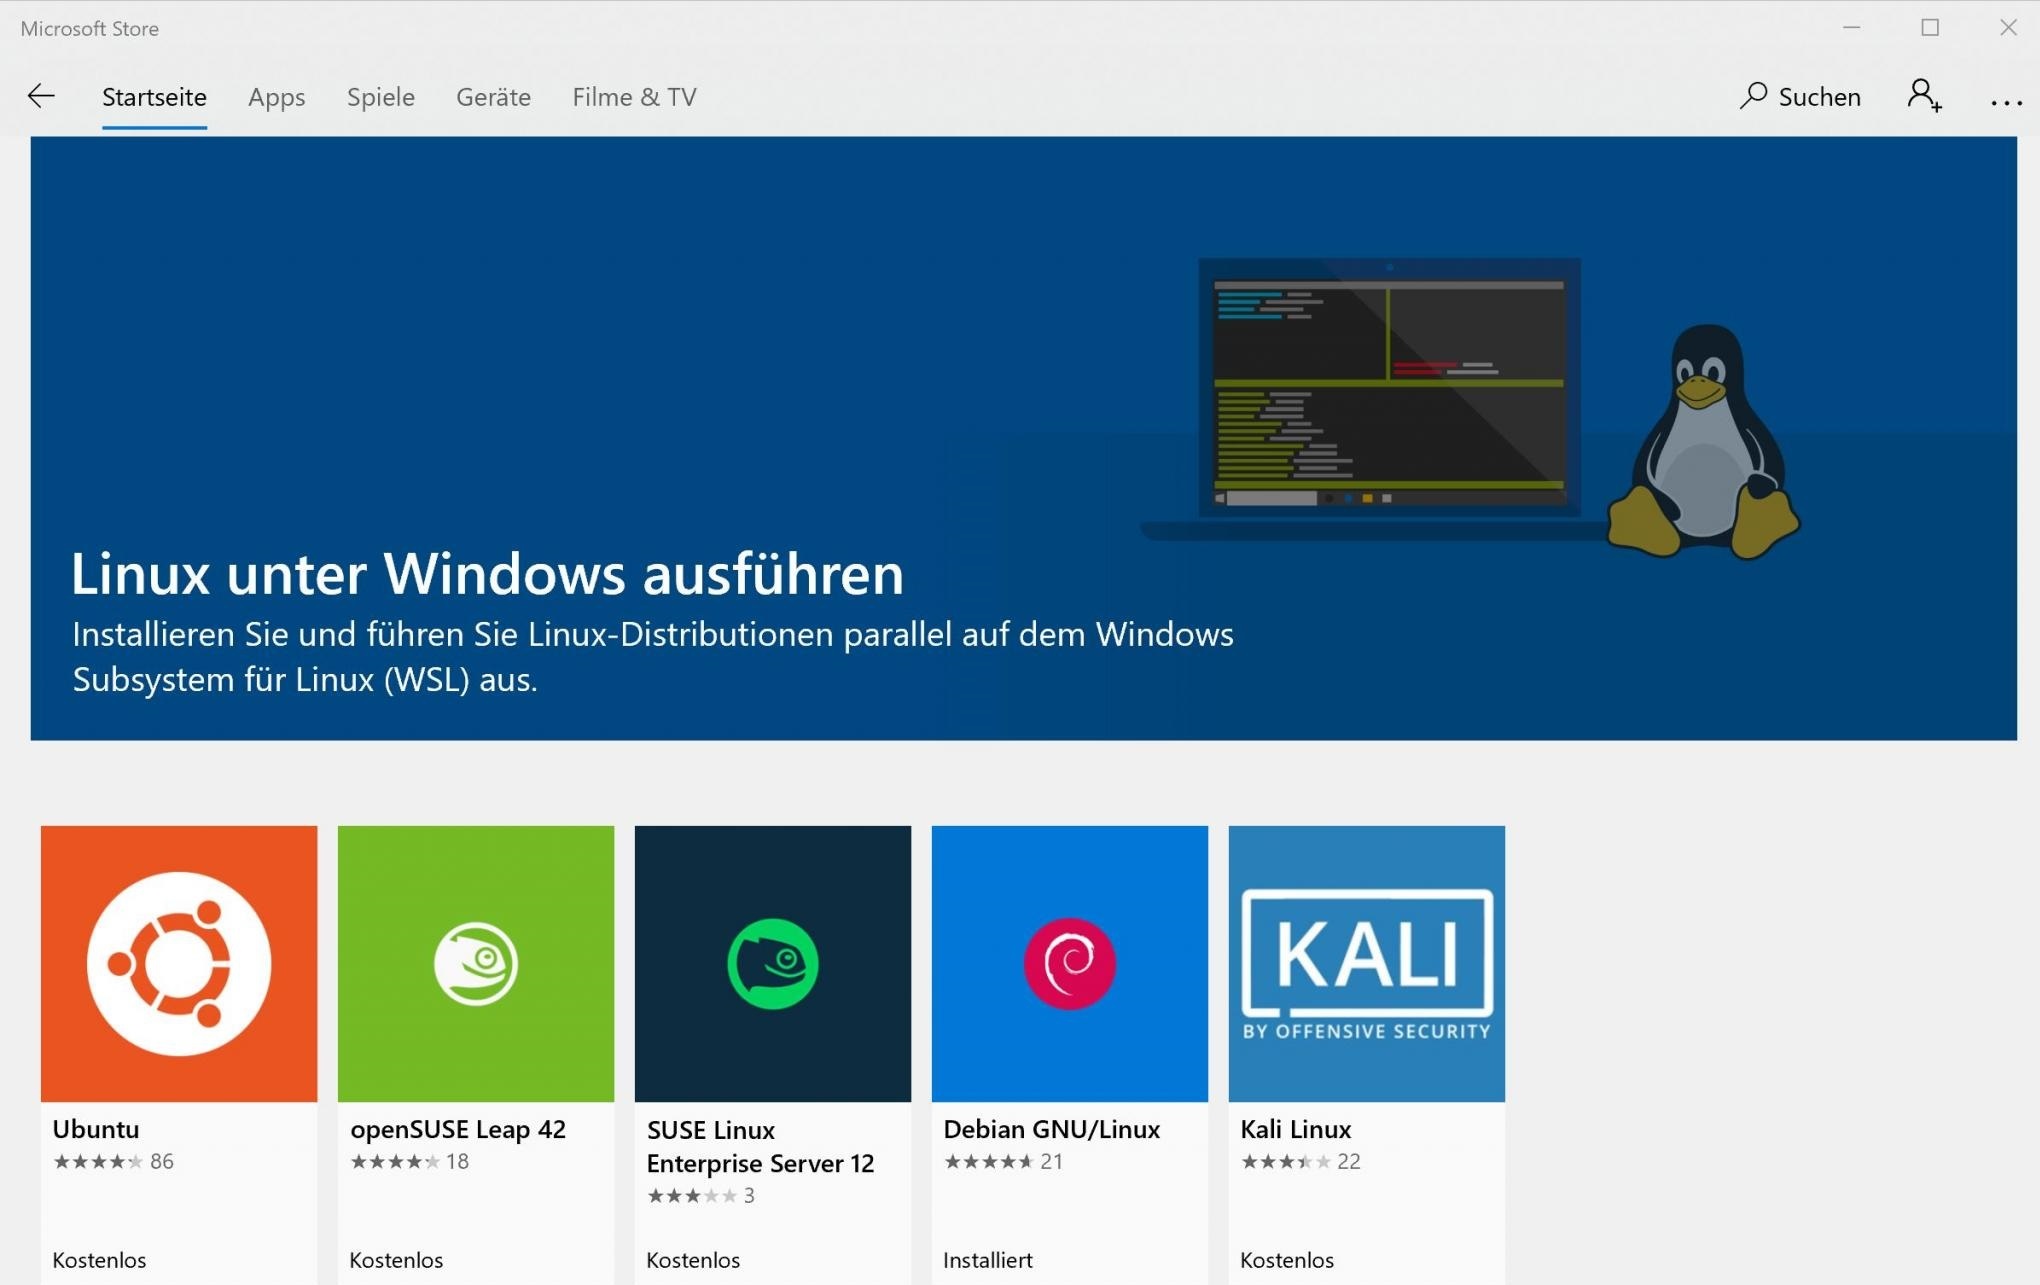Click Debian star rating 21
This screenshot has height=1285, width=2040.
(1003, 1161)
